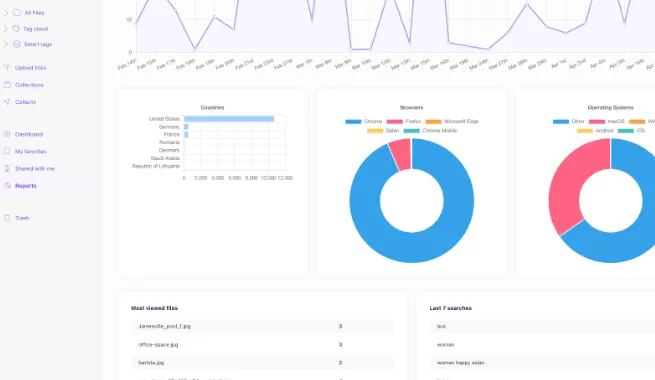This screenshot has height=380, width=655.
Task: Expand the All Files tree
Action: [6, 13]
